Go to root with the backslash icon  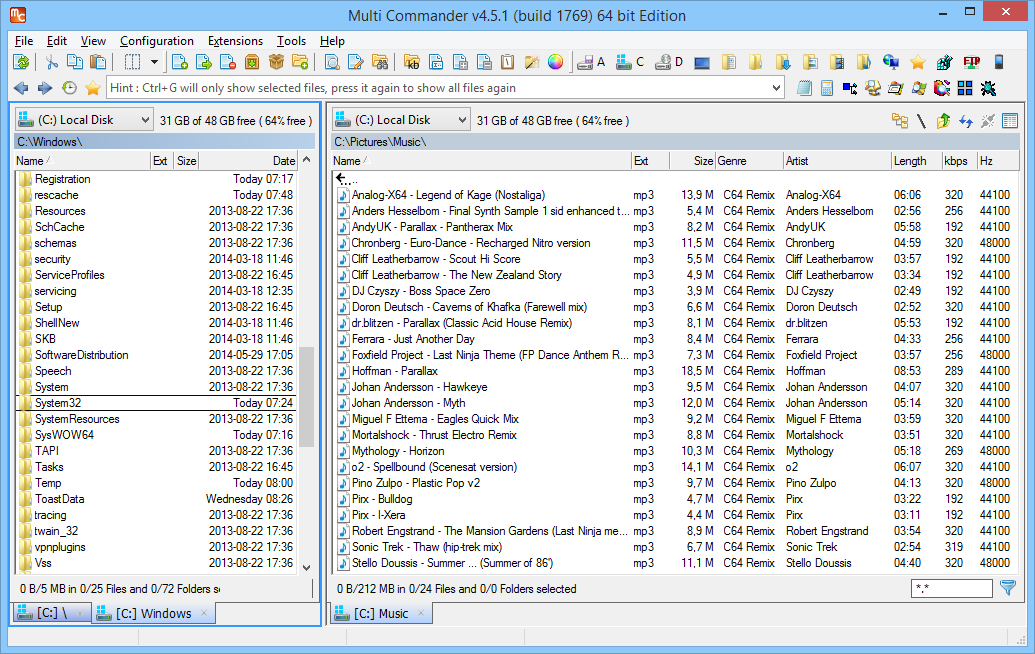point(921,121)
